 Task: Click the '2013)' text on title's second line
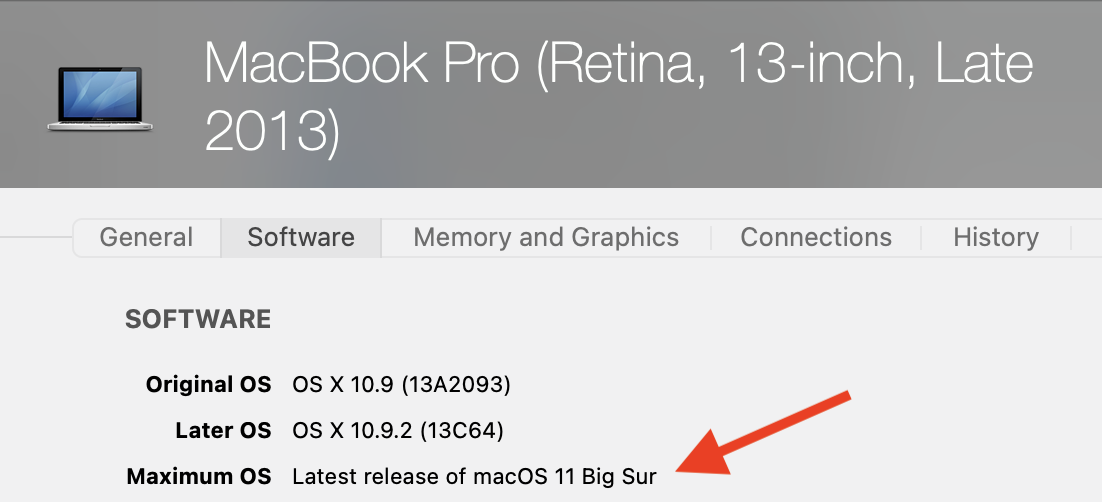(272, 130)
